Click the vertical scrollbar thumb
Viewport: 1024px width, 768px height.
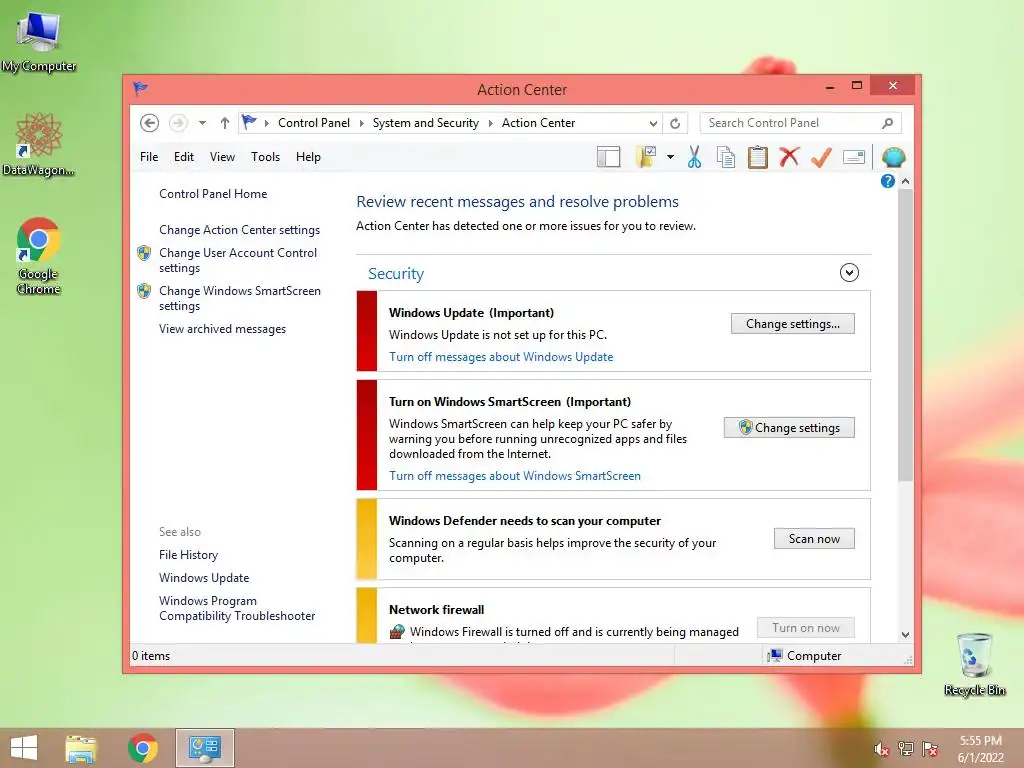point(905,336)
